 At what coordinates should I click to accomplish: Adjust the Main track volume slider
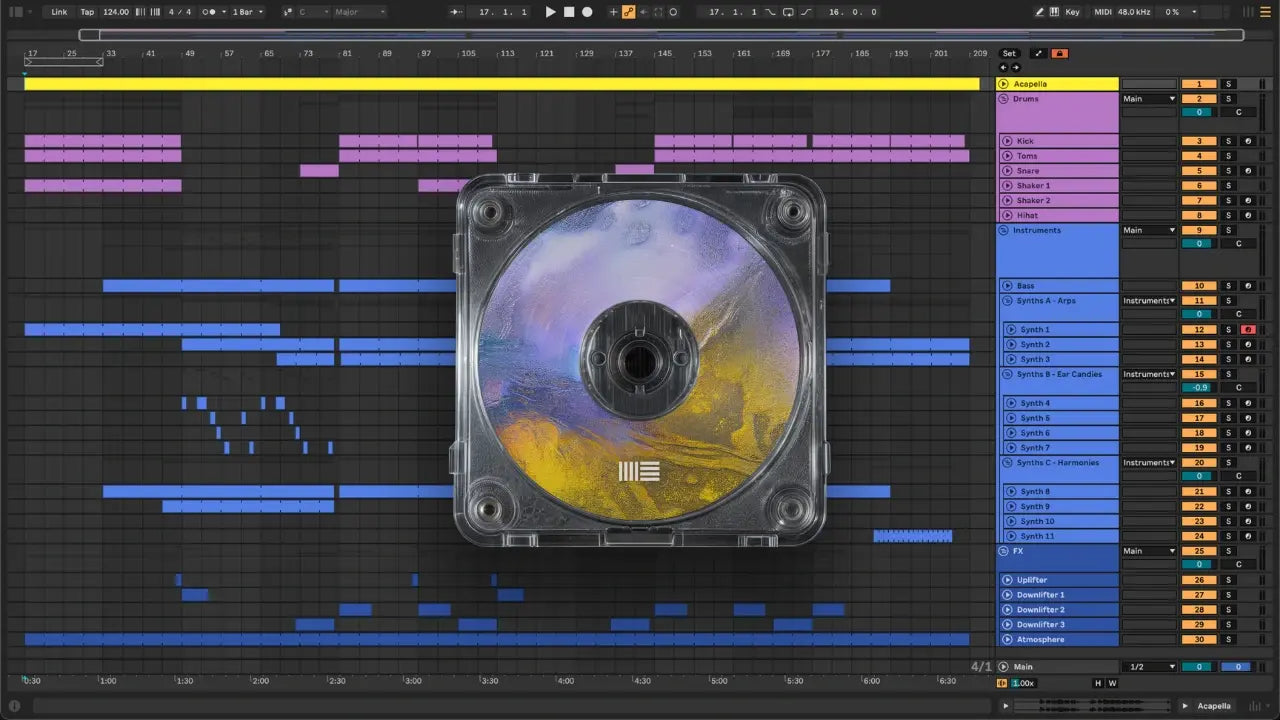[1198, 667]
